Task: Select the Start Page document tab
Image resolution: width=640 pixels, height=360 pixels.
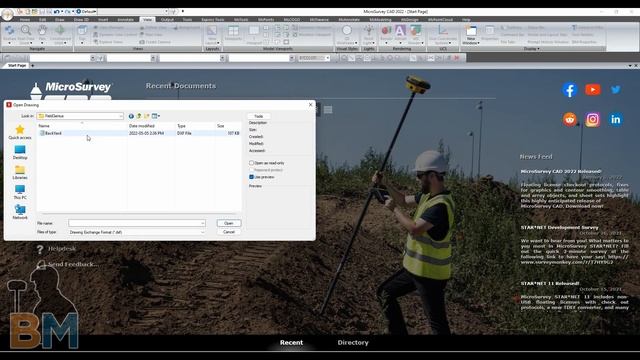Action: pyautogui.click(x=16, y=65)
